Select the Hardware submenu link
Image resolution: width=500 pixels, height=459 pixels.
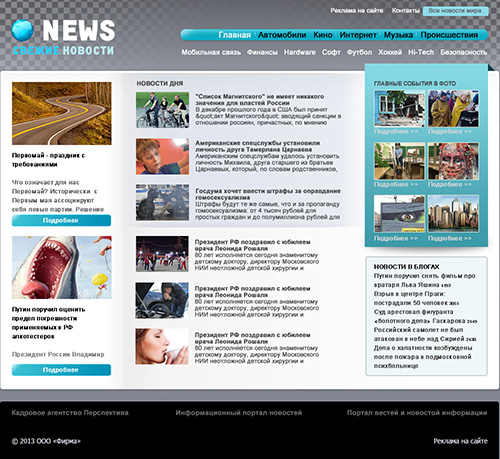click(300, 52)
